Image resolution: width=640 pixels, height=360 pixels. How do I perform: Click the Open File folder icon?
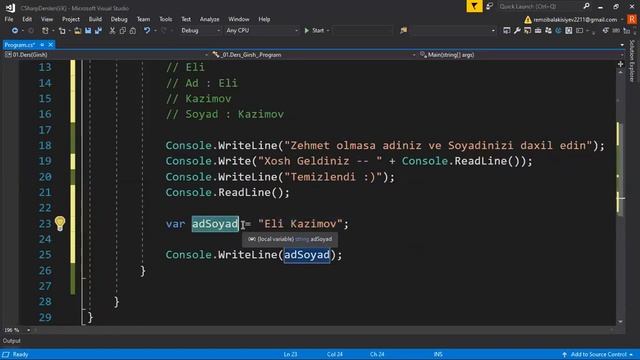[77, 31]
